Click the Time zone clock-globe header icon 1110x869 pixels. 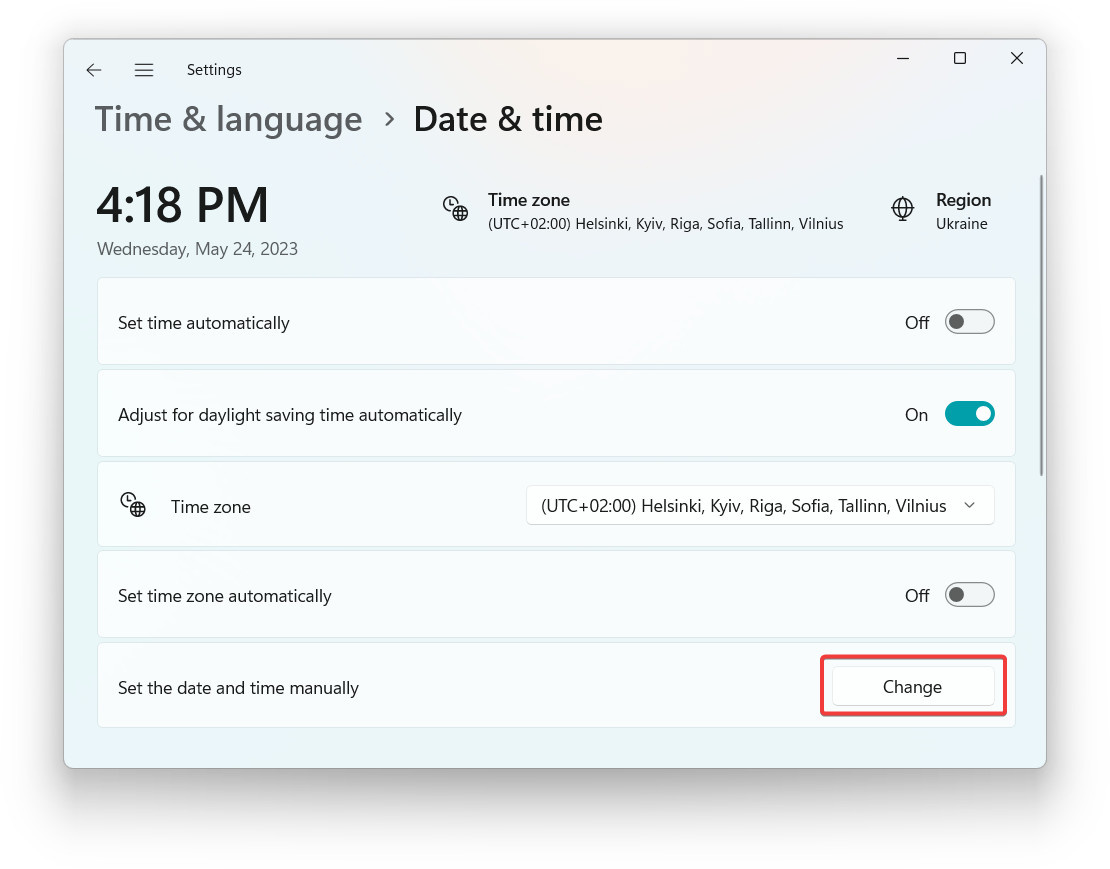(455, 209)
